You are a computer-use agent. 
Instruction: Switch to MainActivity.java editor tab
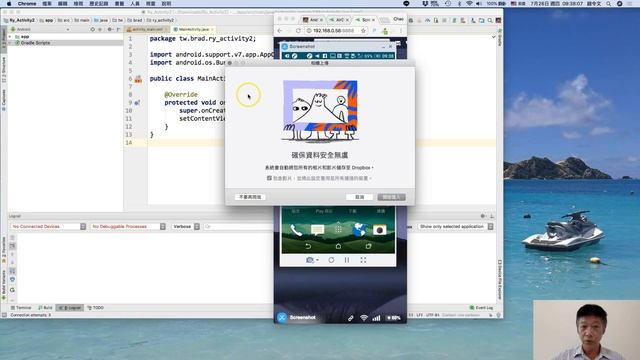click(193, 29)
